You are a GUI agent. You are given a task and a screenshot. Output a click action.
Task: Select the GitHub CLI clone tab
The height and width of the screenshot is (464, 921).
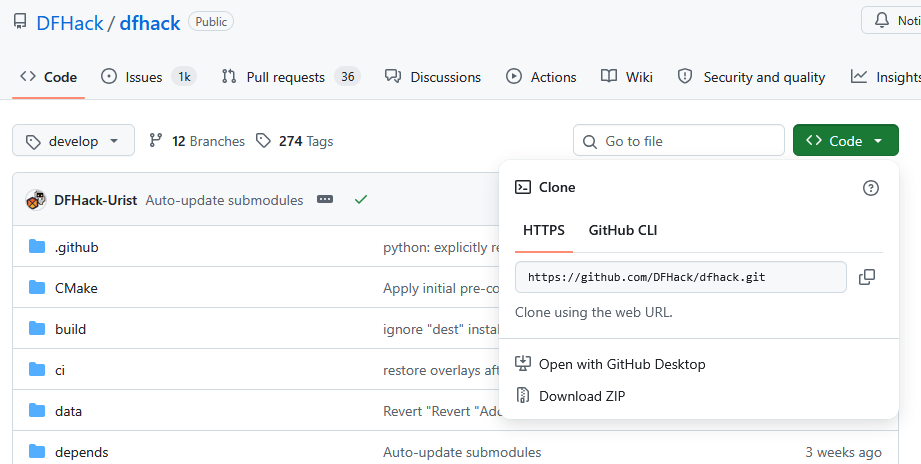coord(623,230)
